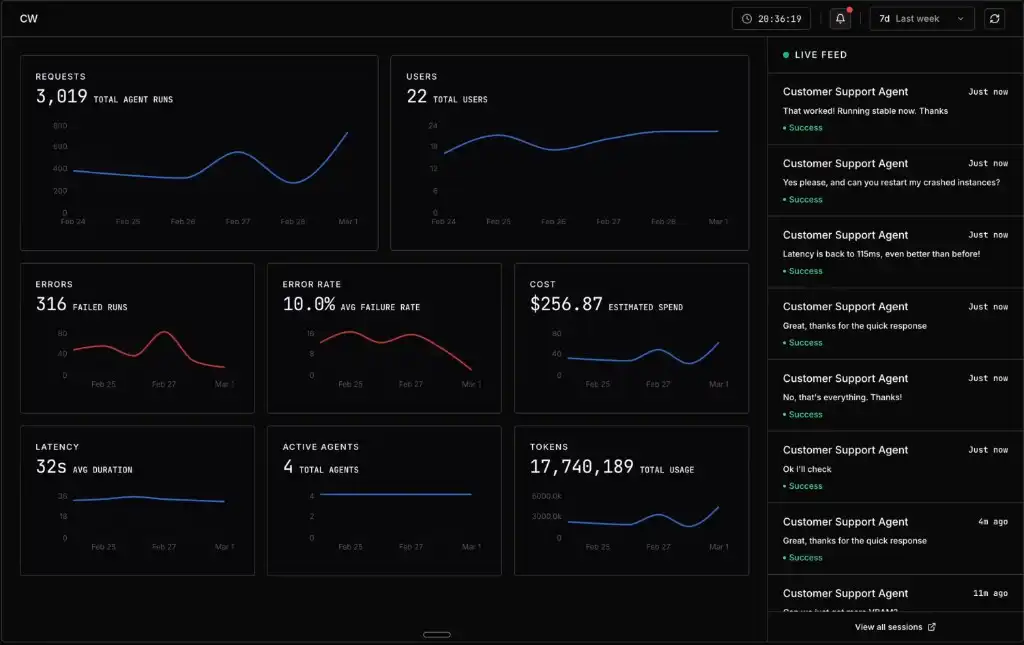Click the CW logo in the top left

coord(28,18)
